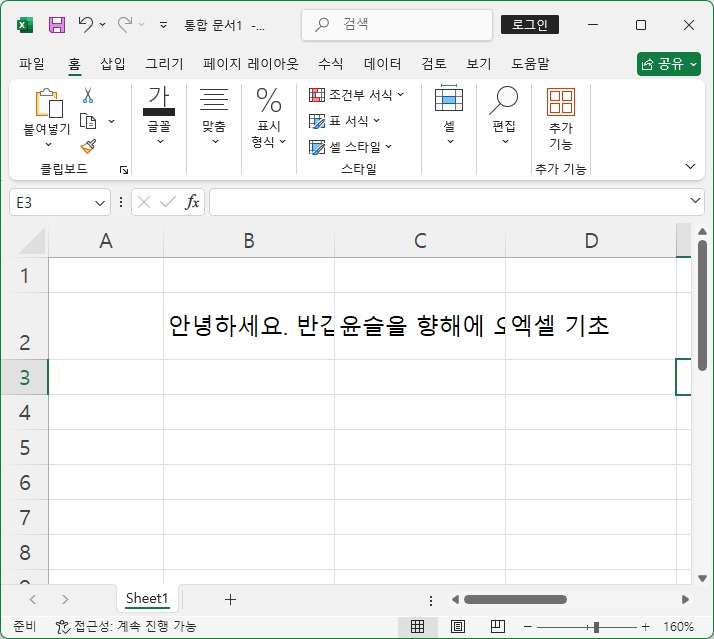Screen dimensions: 714x639
Task: Open the 도움말 tab
Action: [x=530, y=64]
